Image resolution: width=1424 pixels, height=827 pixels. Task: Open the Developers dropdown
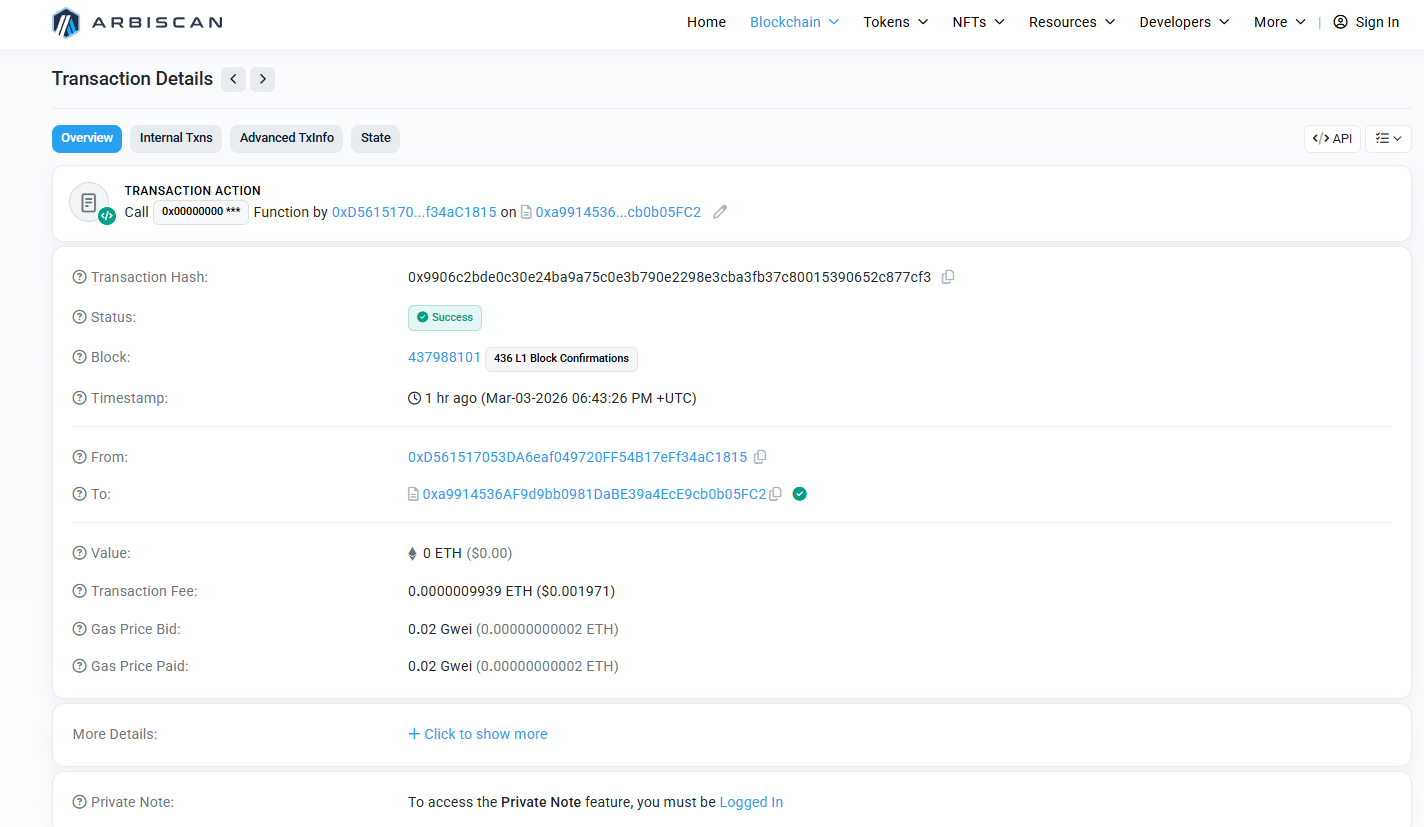point(1184,22)
